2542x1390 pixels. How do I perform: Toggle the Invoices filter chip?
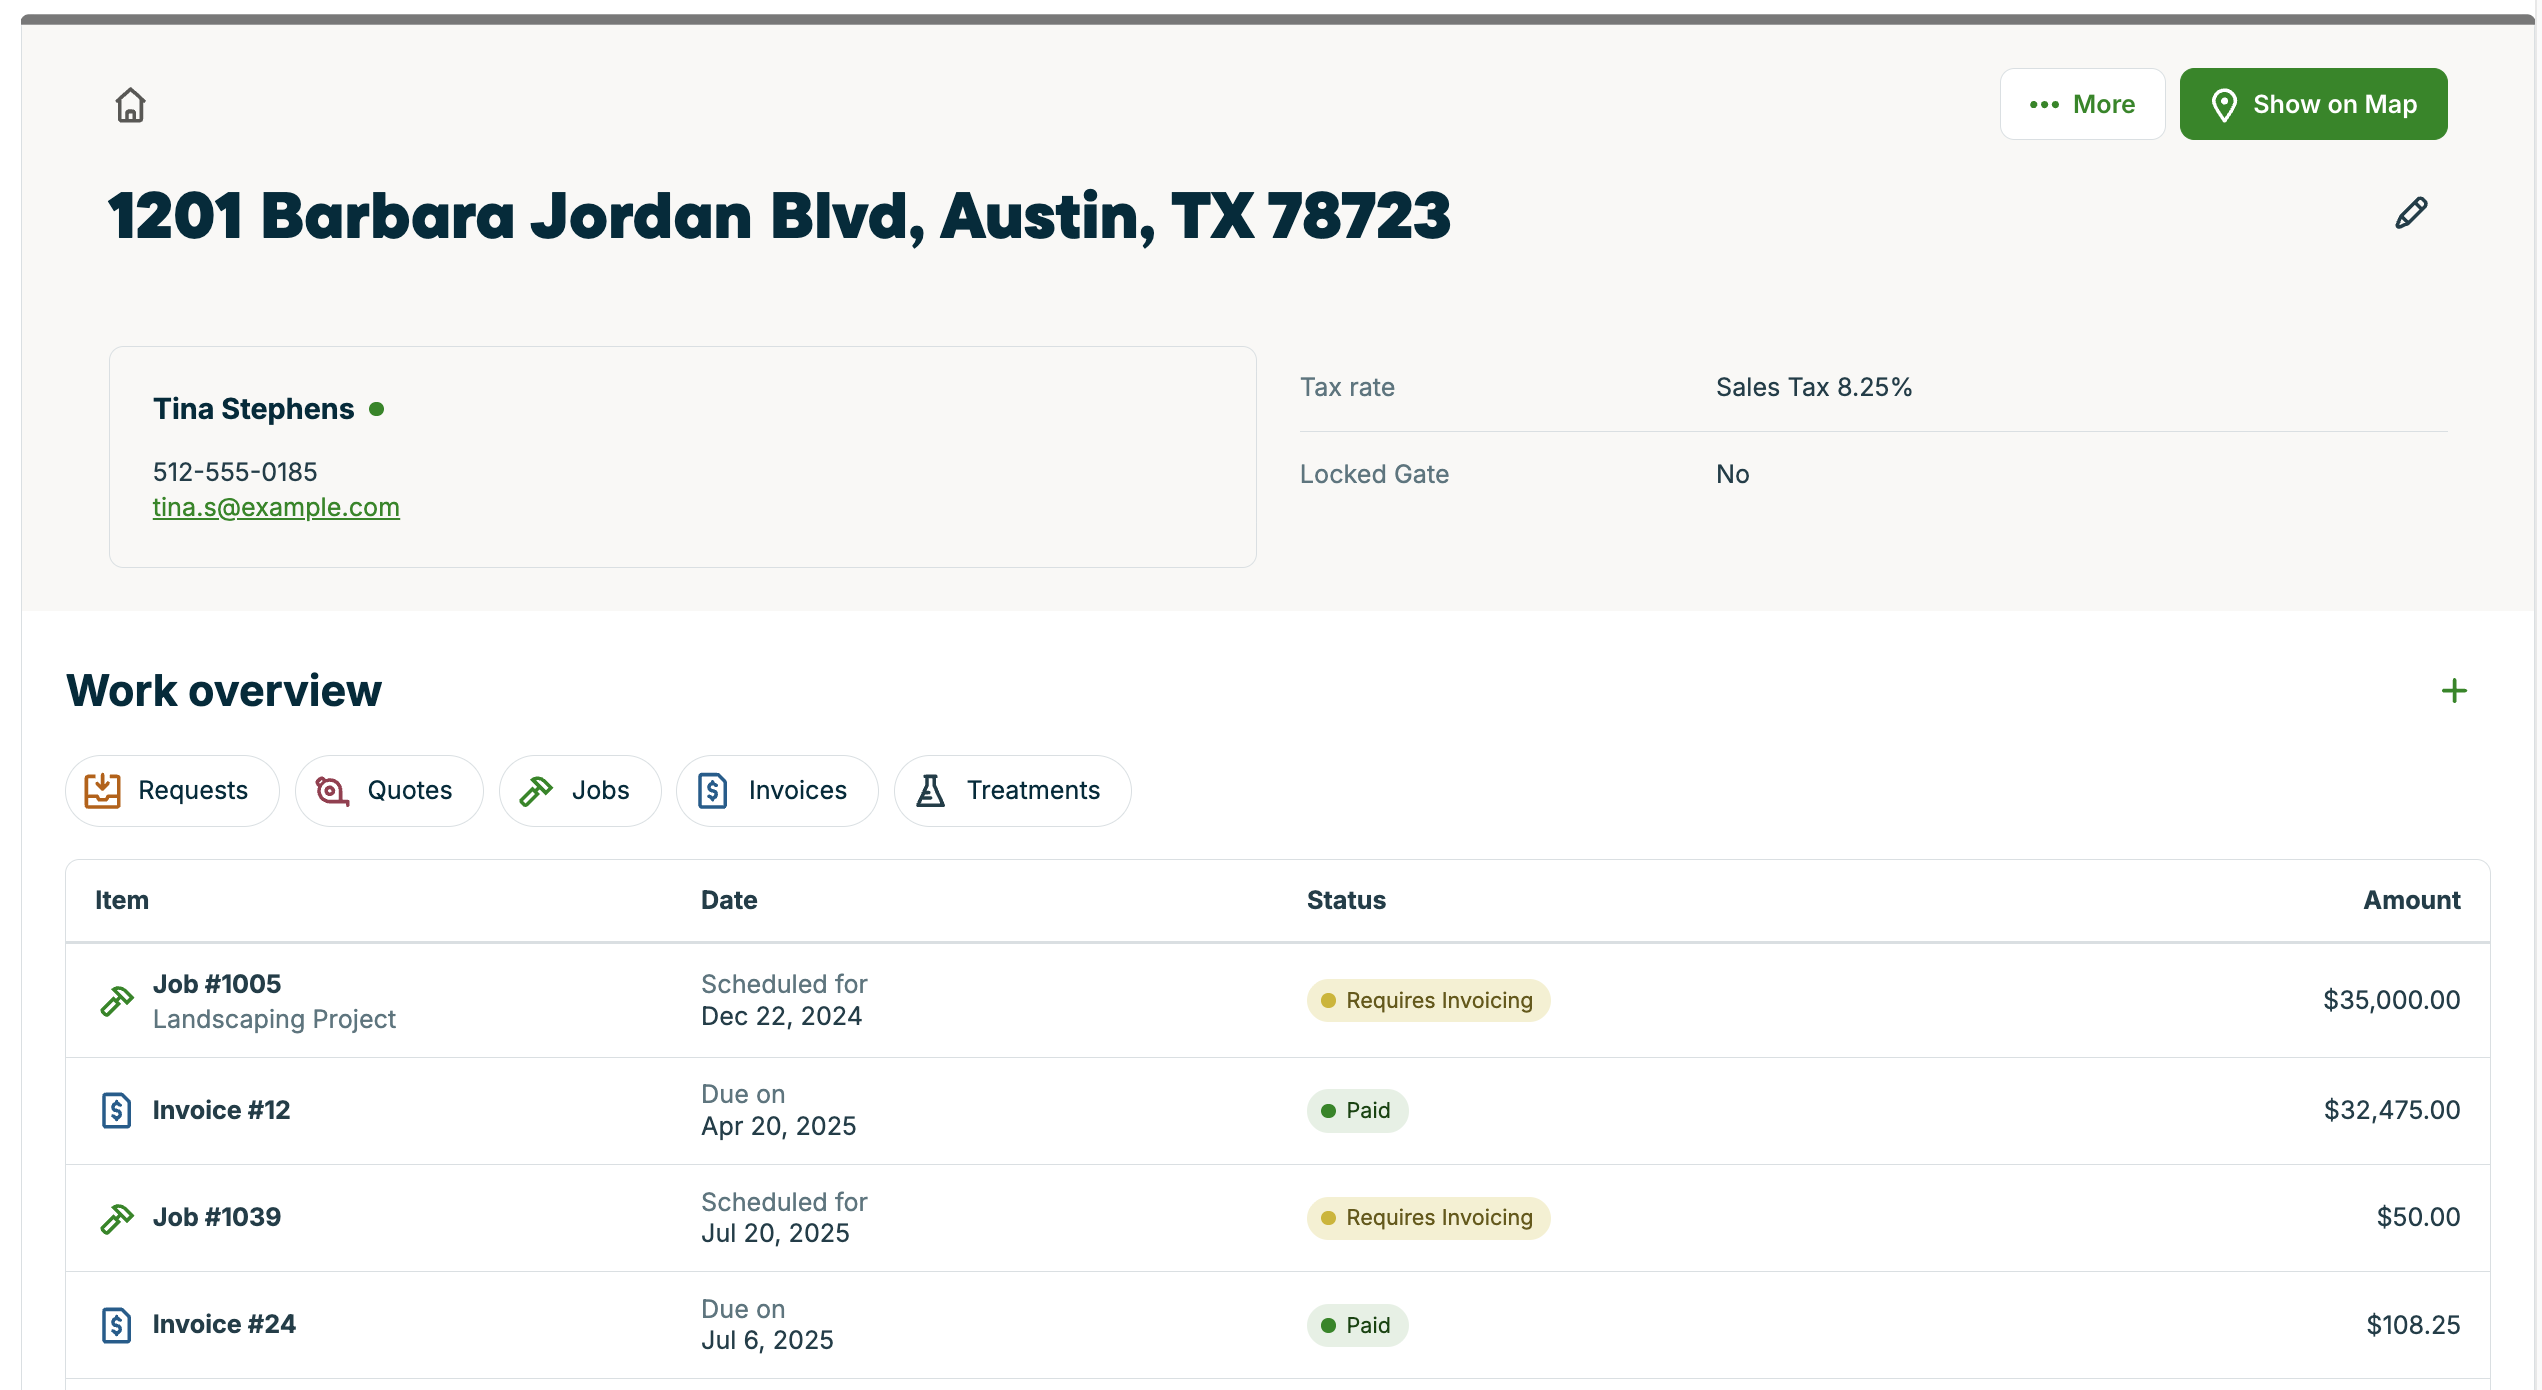(x=777, y=790)
